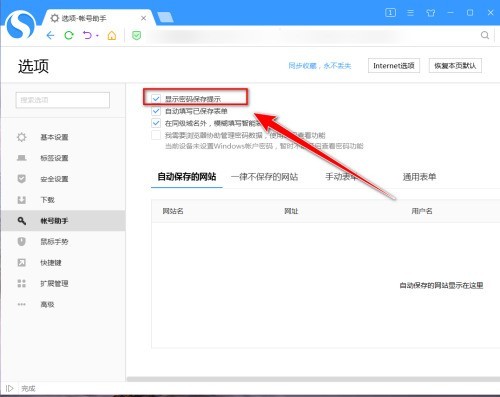The image size is (500, 397).
Task: Click the Sogou browser logo icon
Action: click(20, 25)
